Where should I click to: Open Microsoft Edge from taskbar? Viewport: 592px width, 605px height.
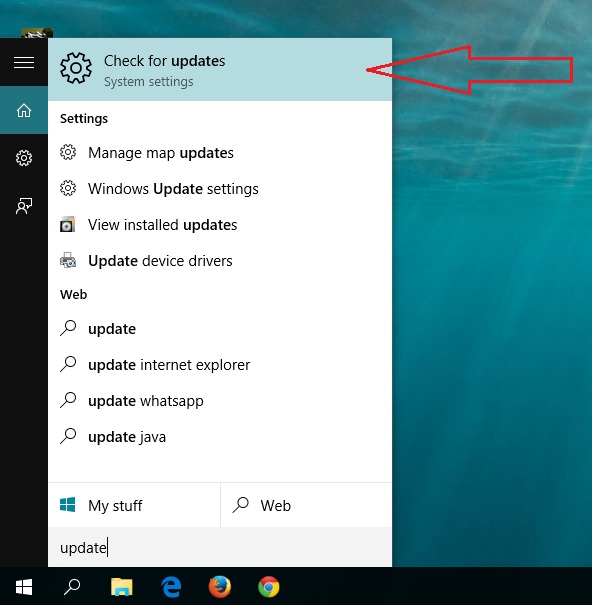171,587
